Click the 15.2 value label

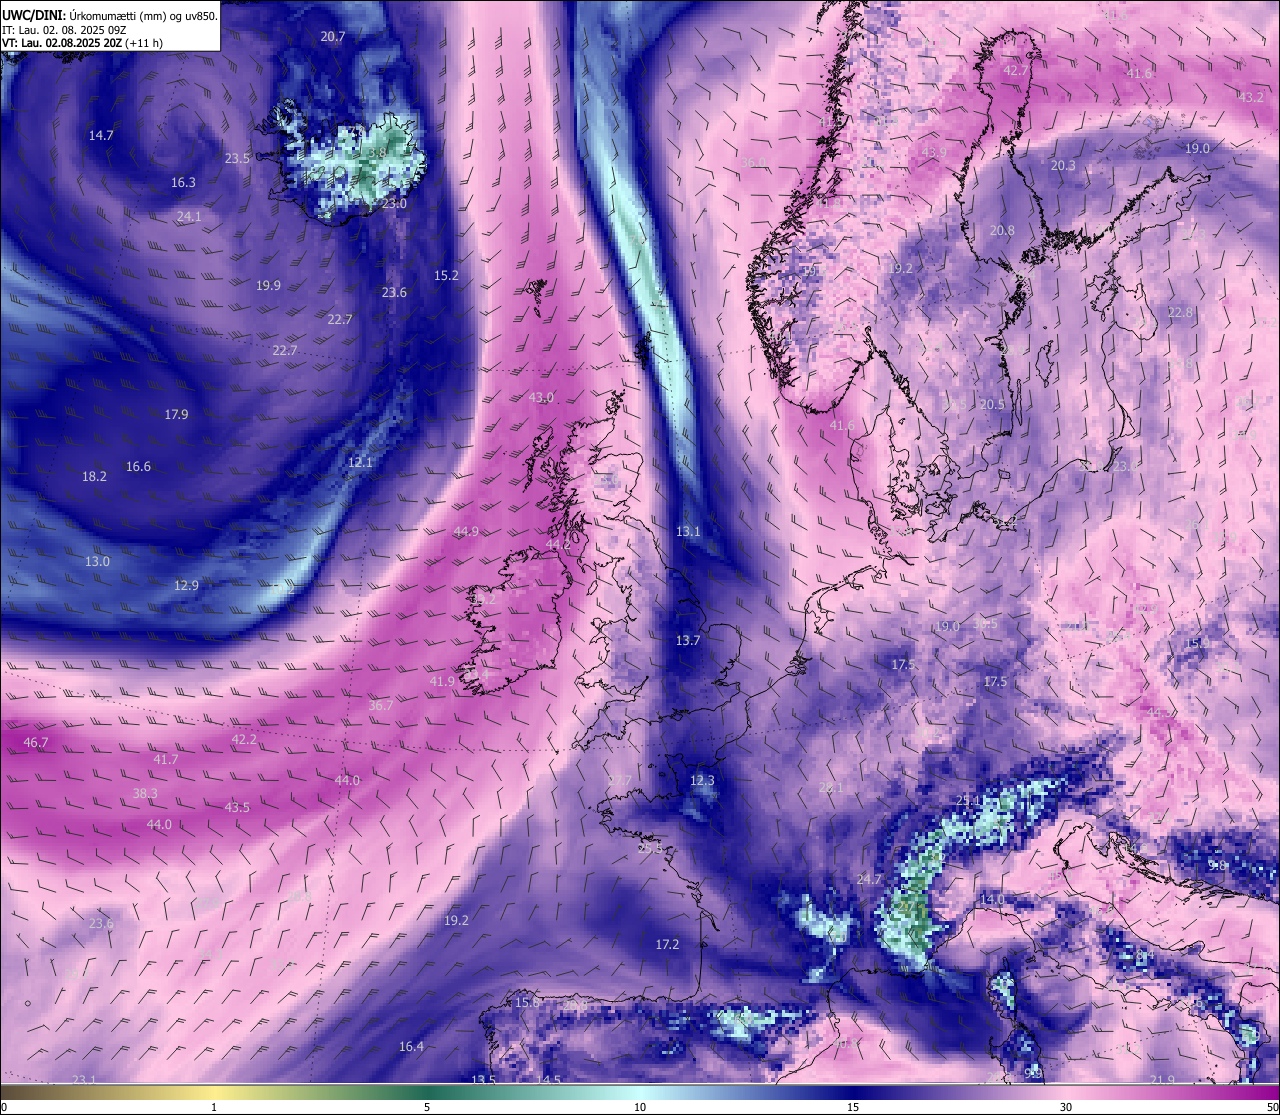[x=446, y=275]
